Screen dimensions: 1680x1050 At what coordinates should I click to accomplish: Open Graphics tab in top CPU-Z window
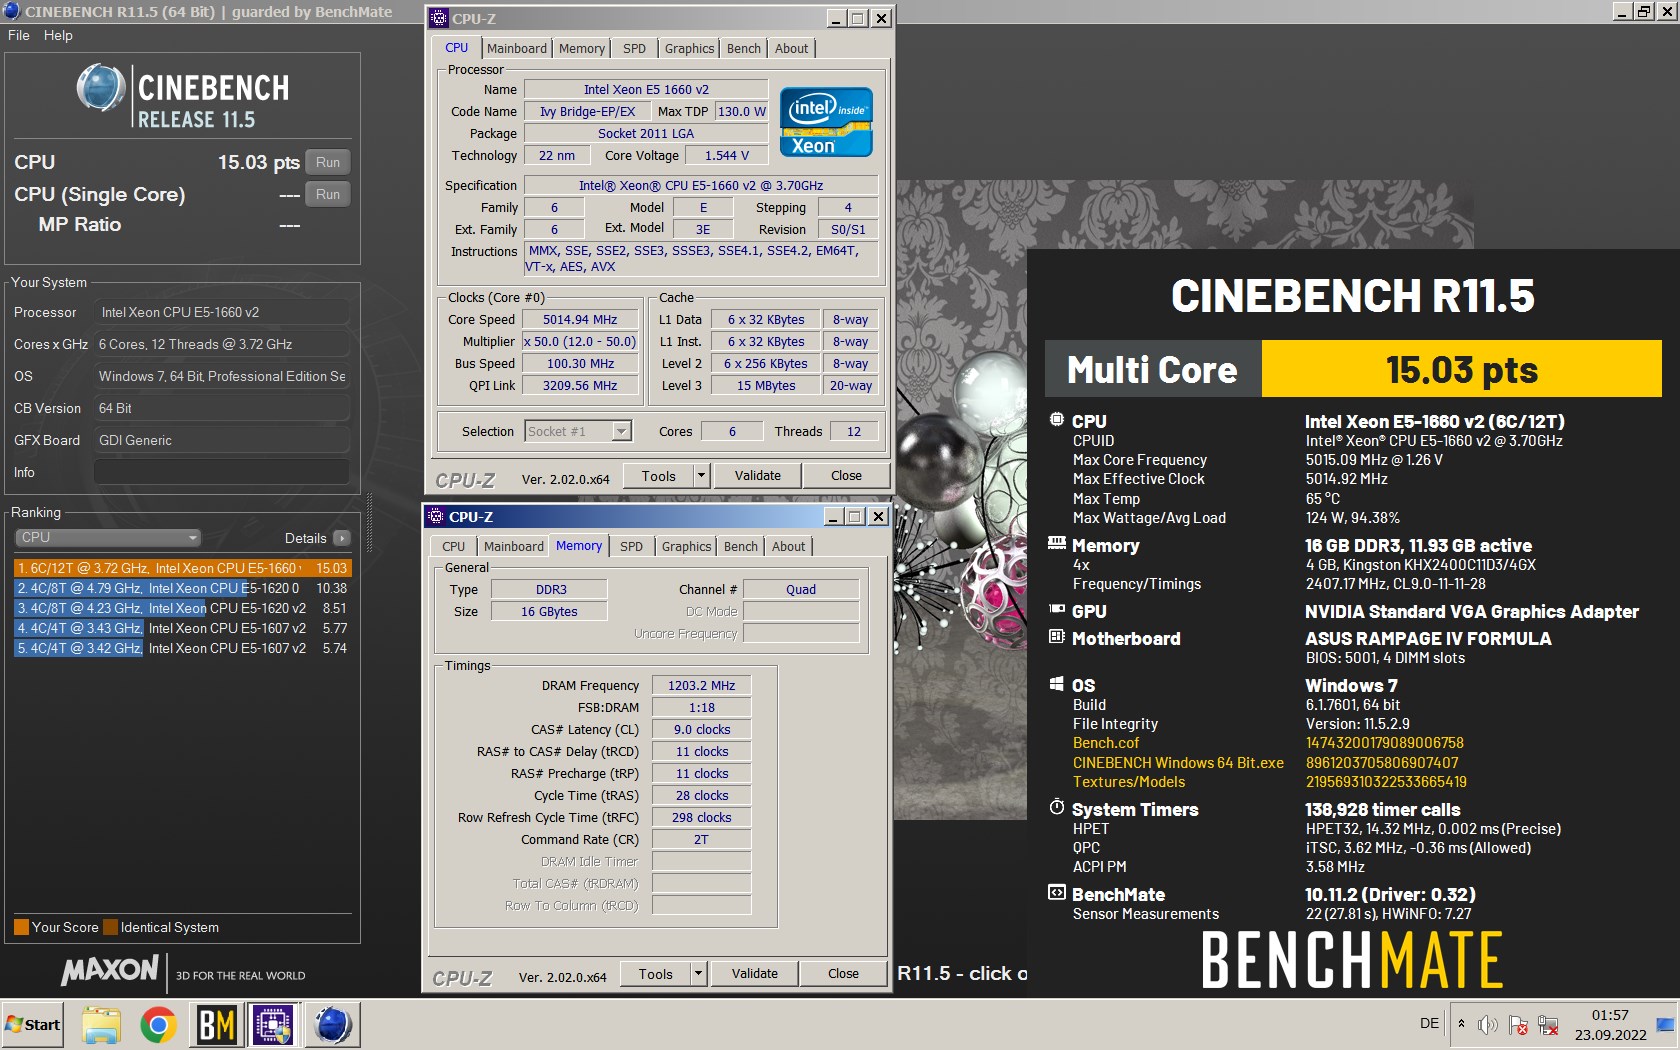(690, 48)
